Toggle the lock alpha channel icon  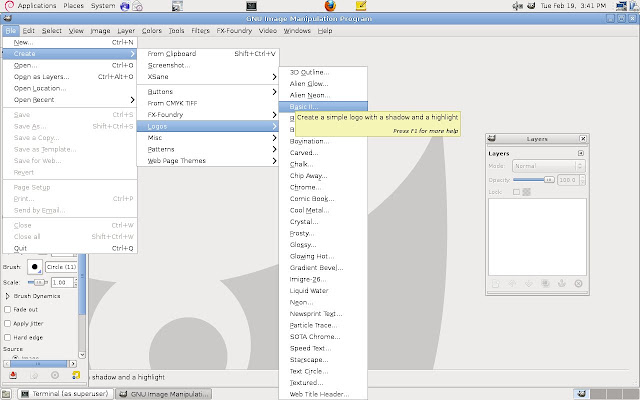click(x=527, y=192)
